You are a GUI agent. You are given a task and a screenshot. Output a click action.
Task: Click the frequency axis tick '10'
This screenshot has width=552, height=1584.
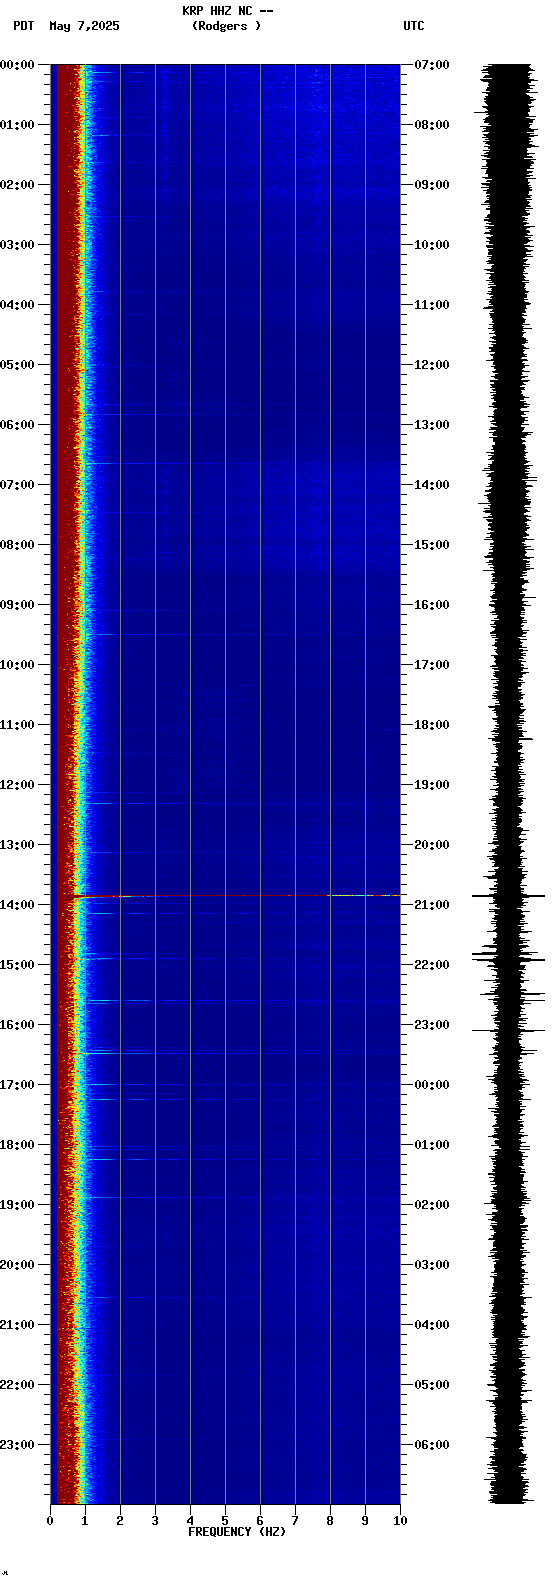400,1521
